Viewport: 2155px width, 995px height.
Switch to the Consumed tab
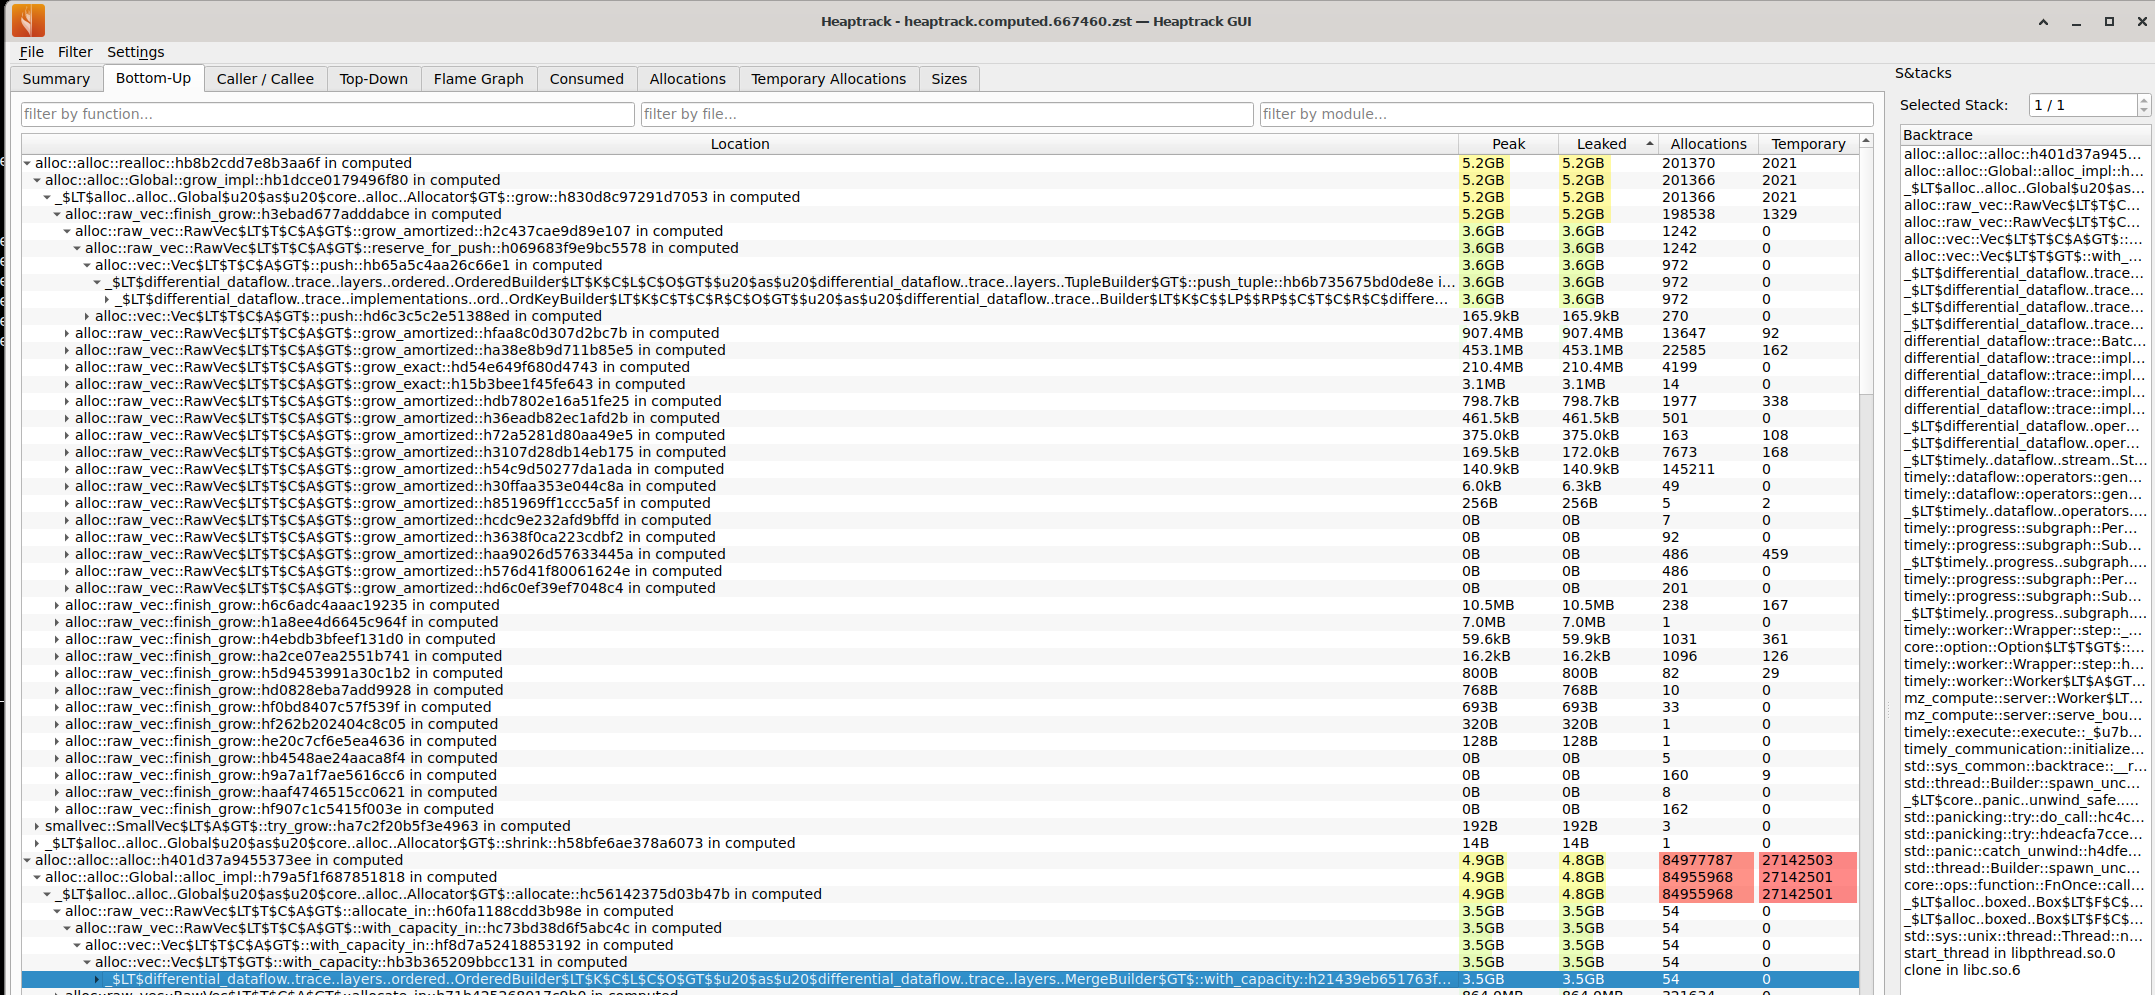[586, 78]
